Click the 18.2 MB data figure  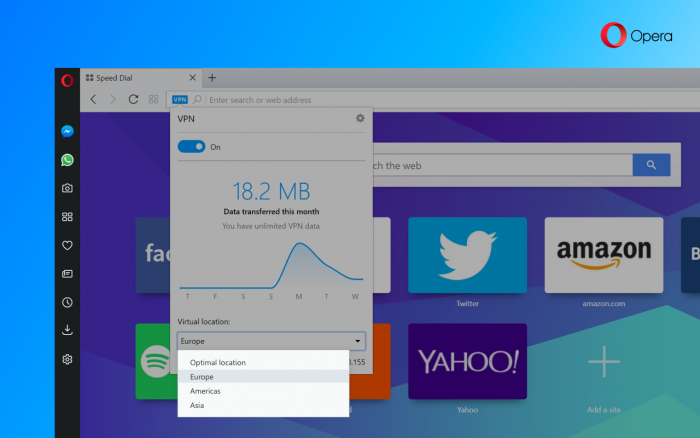point(271,191)
